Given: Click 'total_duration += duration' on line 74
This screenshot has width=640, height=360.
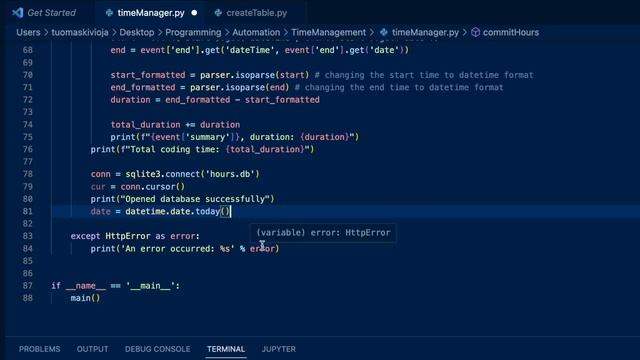Looking at the screenshot, I should [175, 124].
